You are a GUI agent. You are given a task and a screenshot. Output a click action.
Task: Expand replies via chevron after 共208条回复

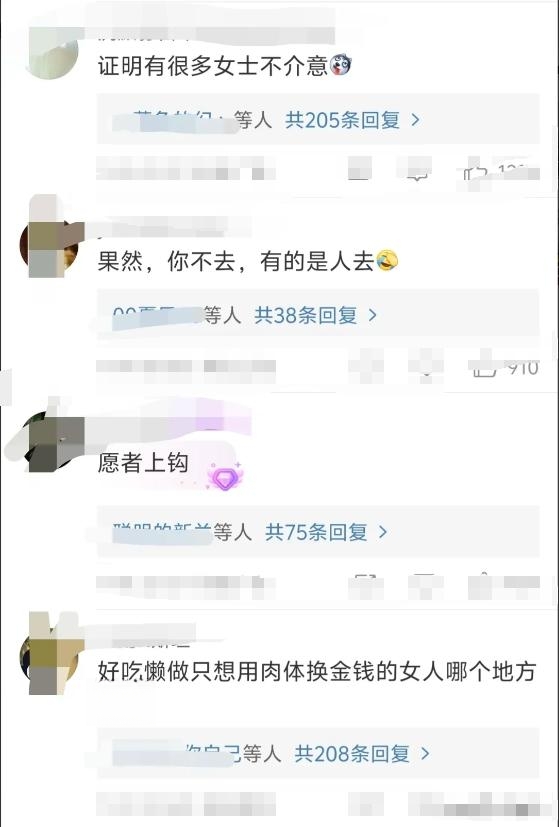point(426,754)
